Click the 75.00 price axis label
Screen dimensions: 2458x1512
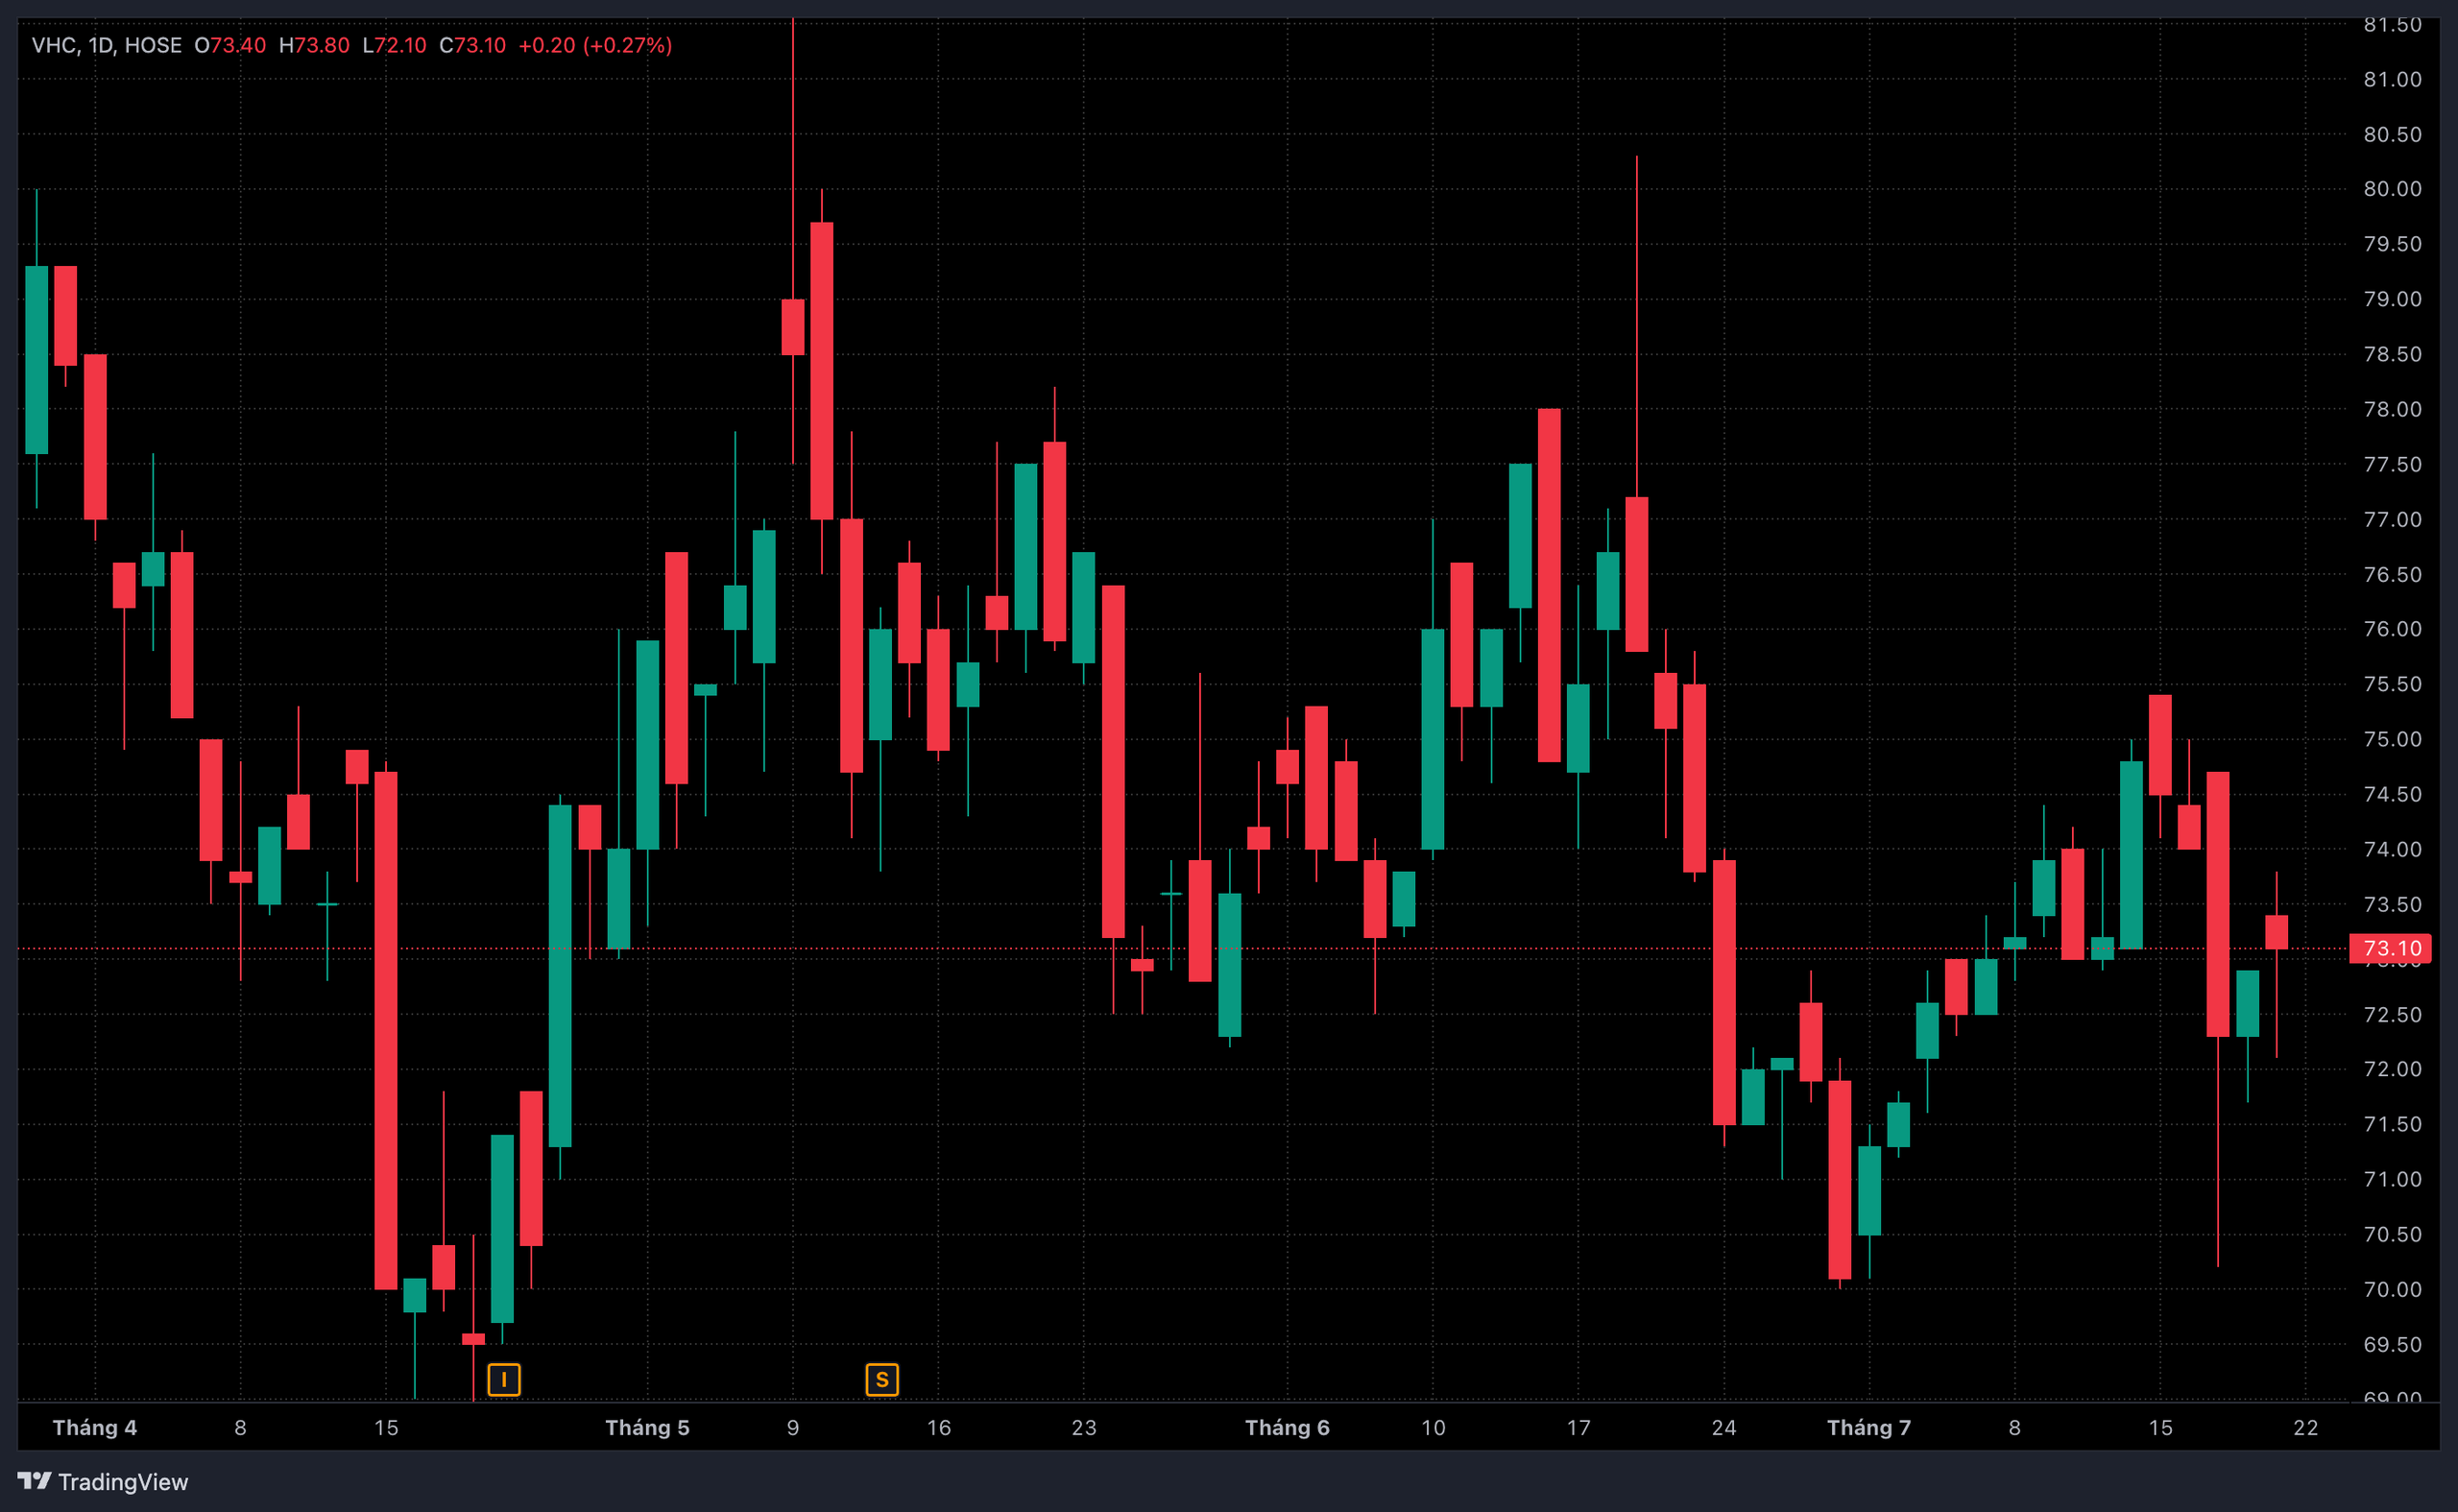(2392, 739)
